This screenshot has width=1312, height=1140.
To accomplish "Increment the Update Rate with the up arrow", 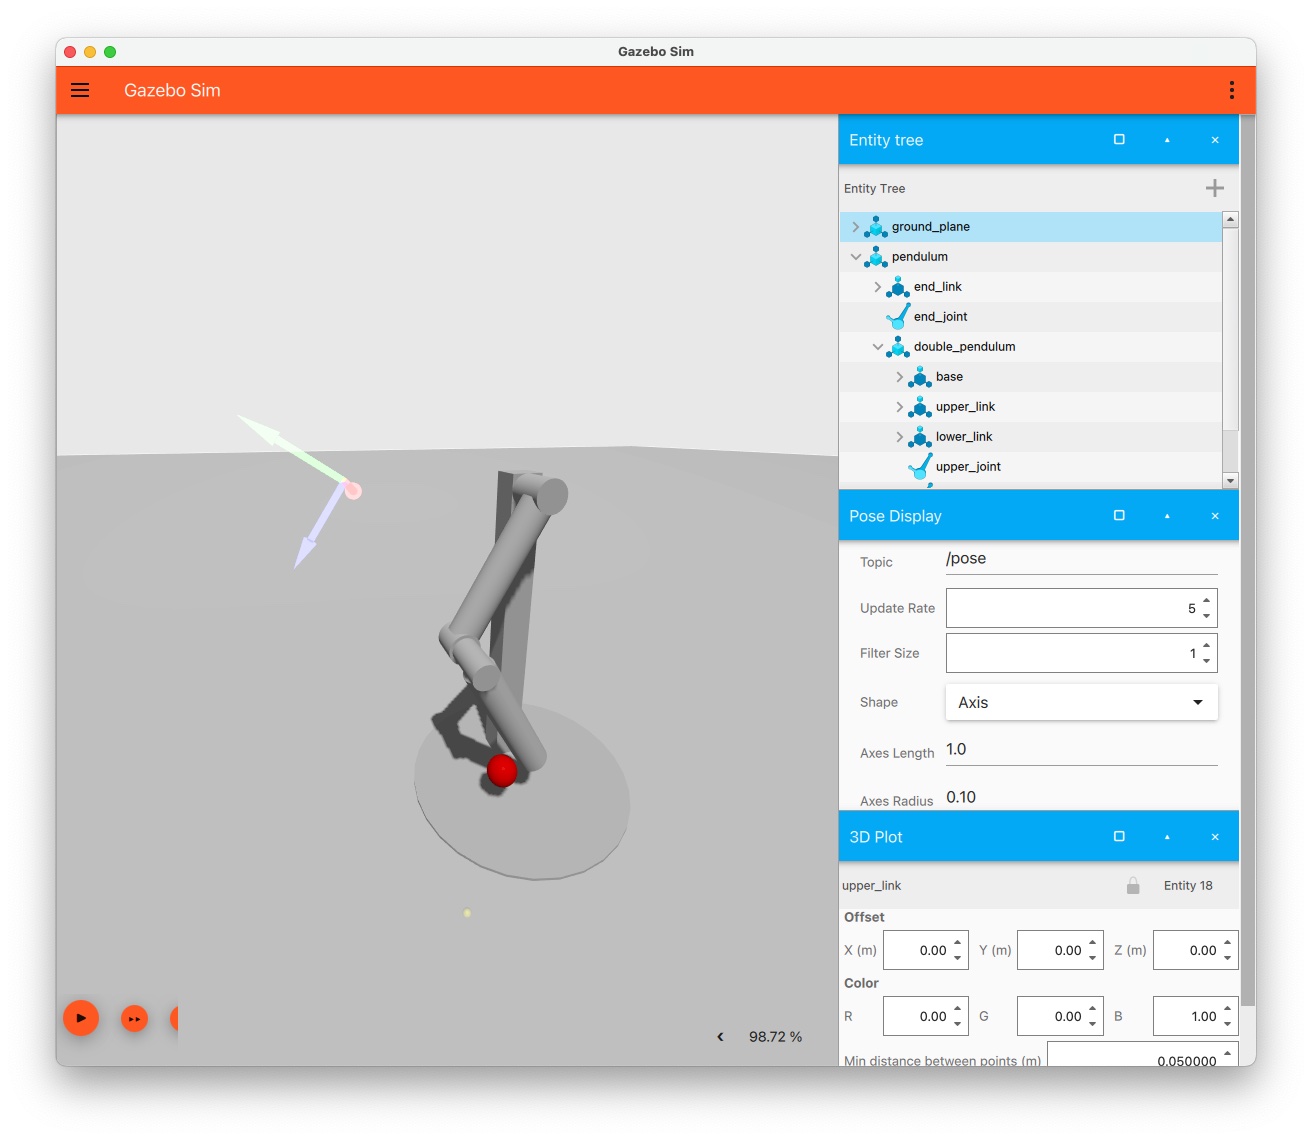I will 1205,601.
